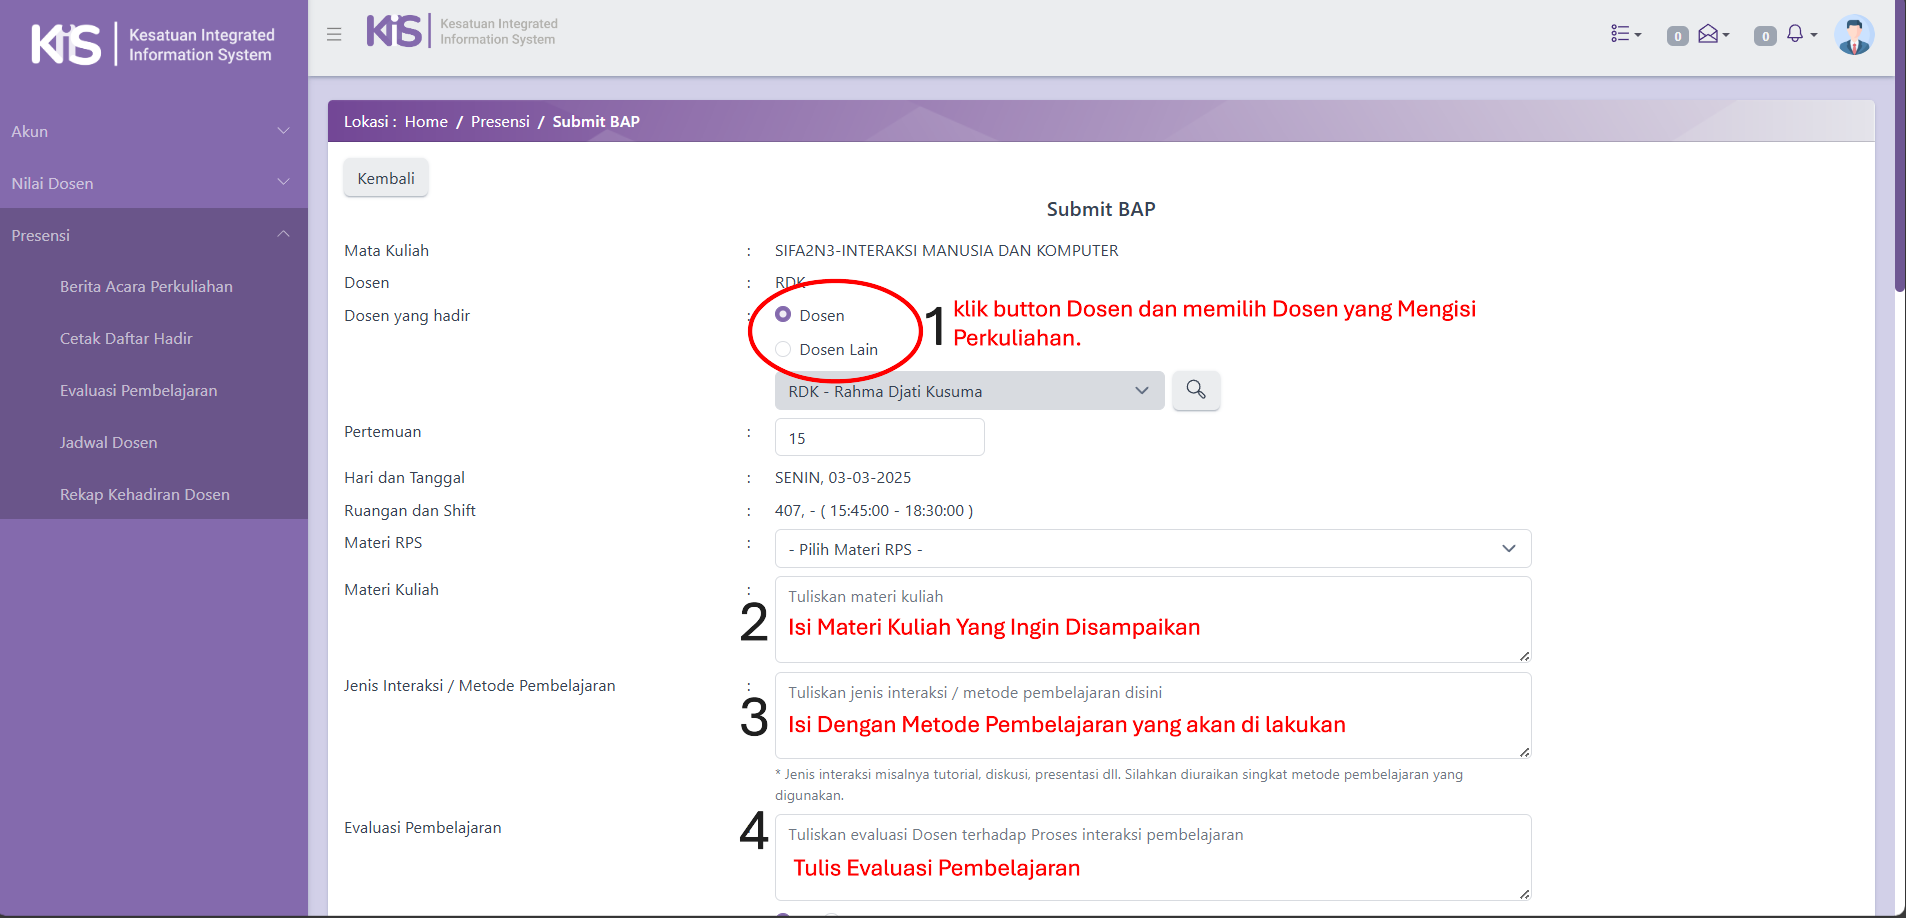Select the Dosen radio button

point(783,315)
